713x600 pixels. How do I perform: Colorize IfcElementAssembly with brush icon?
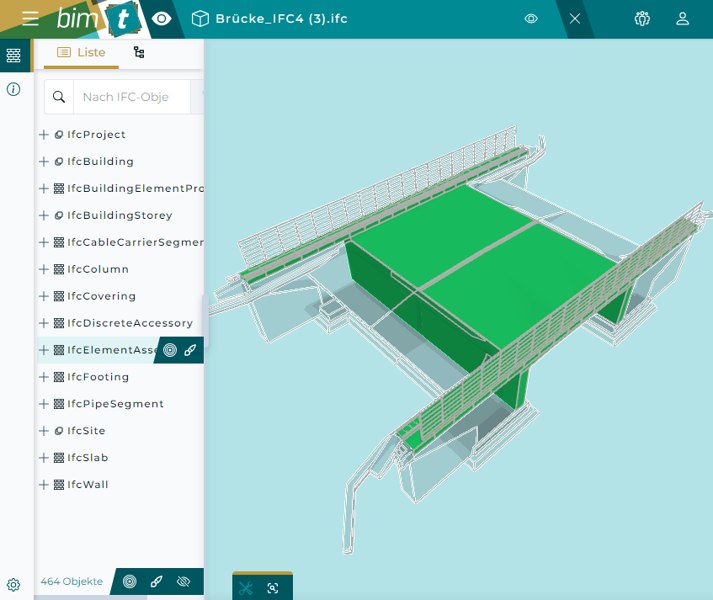[190, 350]
